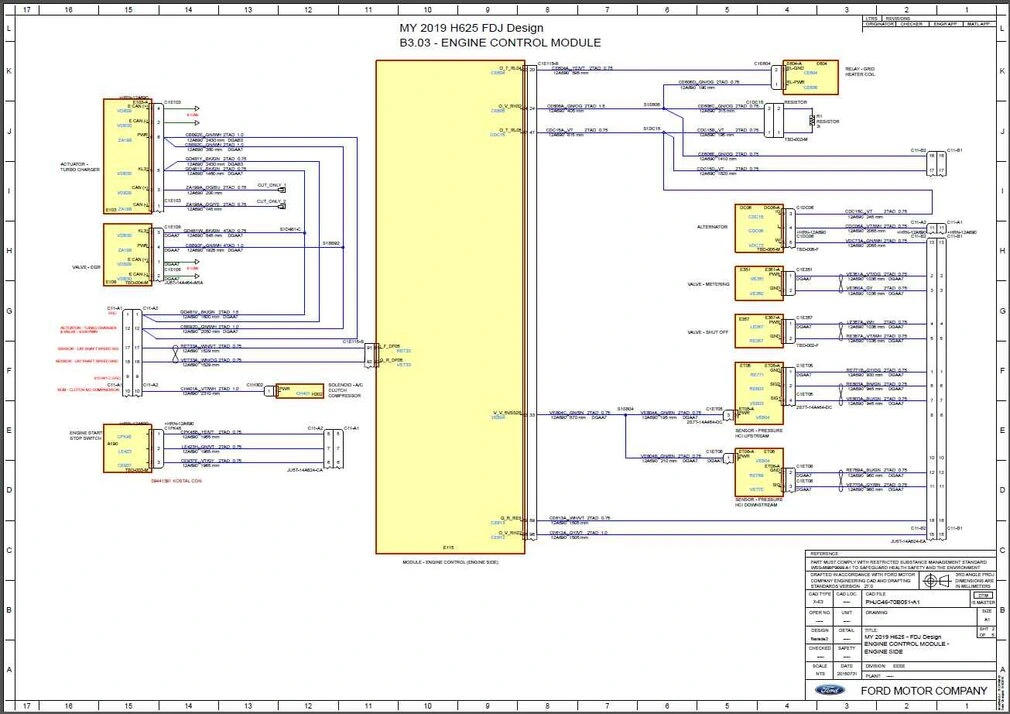Select the Valve Metering component block
1010x714 pixels.
click(757, 285)
